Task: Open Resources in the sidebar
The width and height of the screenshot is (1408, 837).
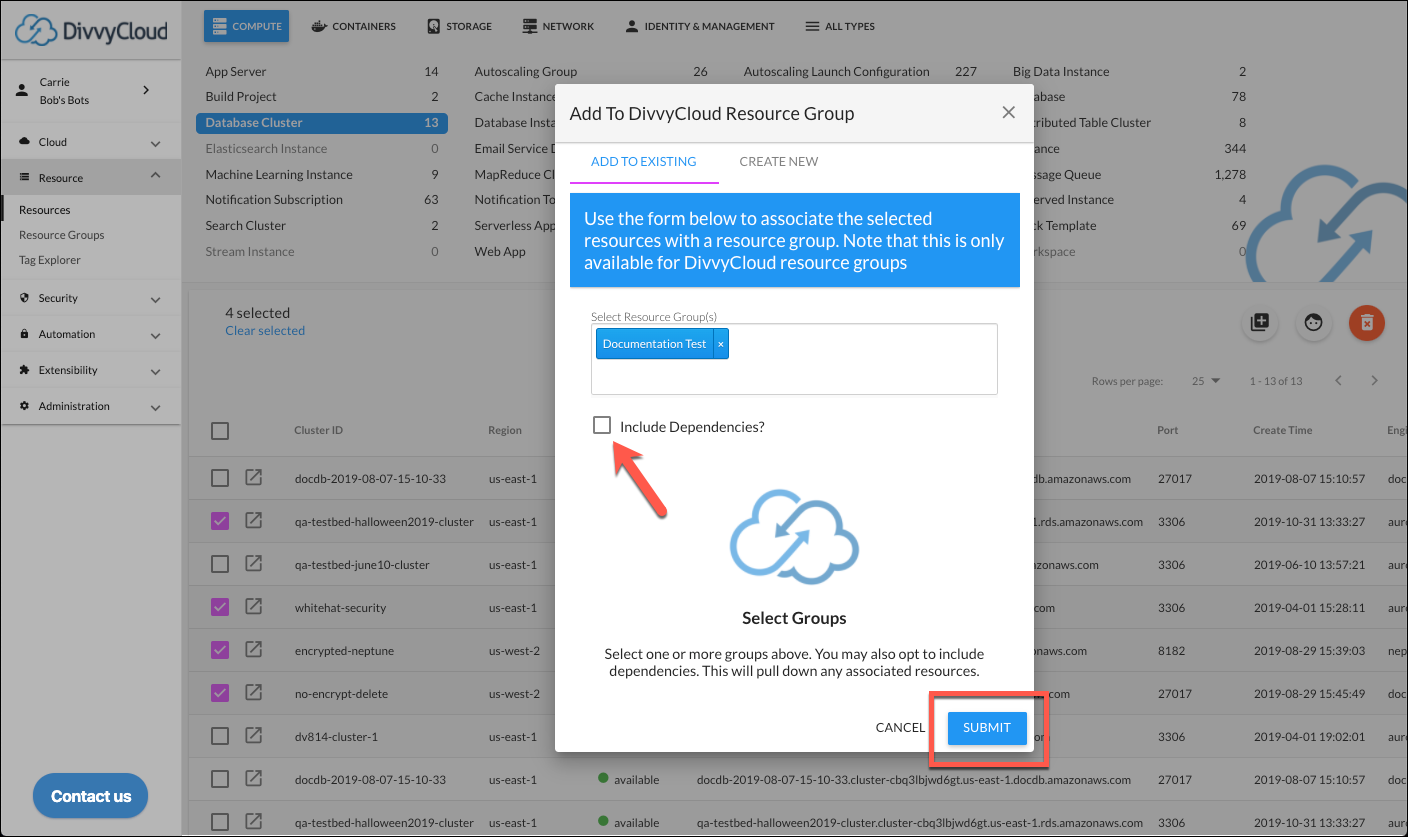Action: [45, 210]
